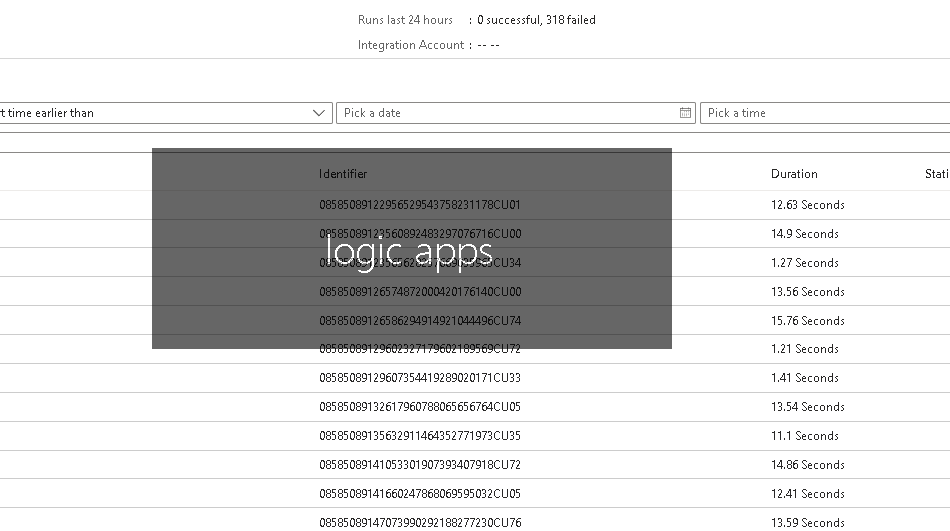Viewport: 950px width, 531px height.
Task: Select run identifier ending 277230CU76
Action: 420,523
